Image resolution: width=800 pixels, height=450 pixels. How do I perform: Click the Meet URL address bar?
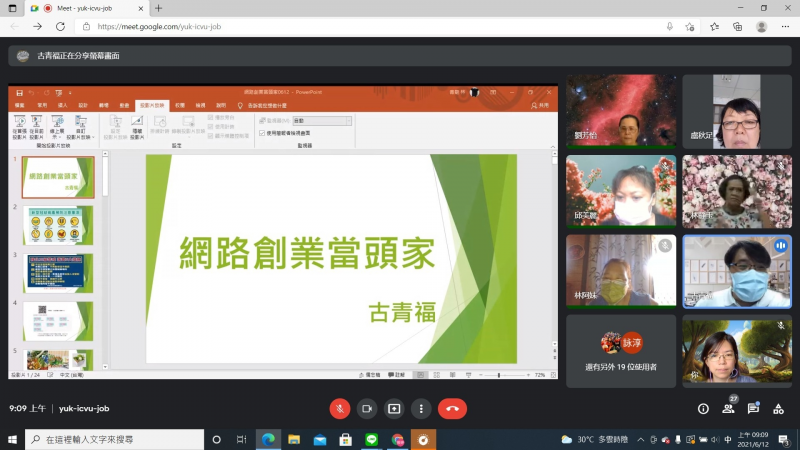tap(300, 26)
